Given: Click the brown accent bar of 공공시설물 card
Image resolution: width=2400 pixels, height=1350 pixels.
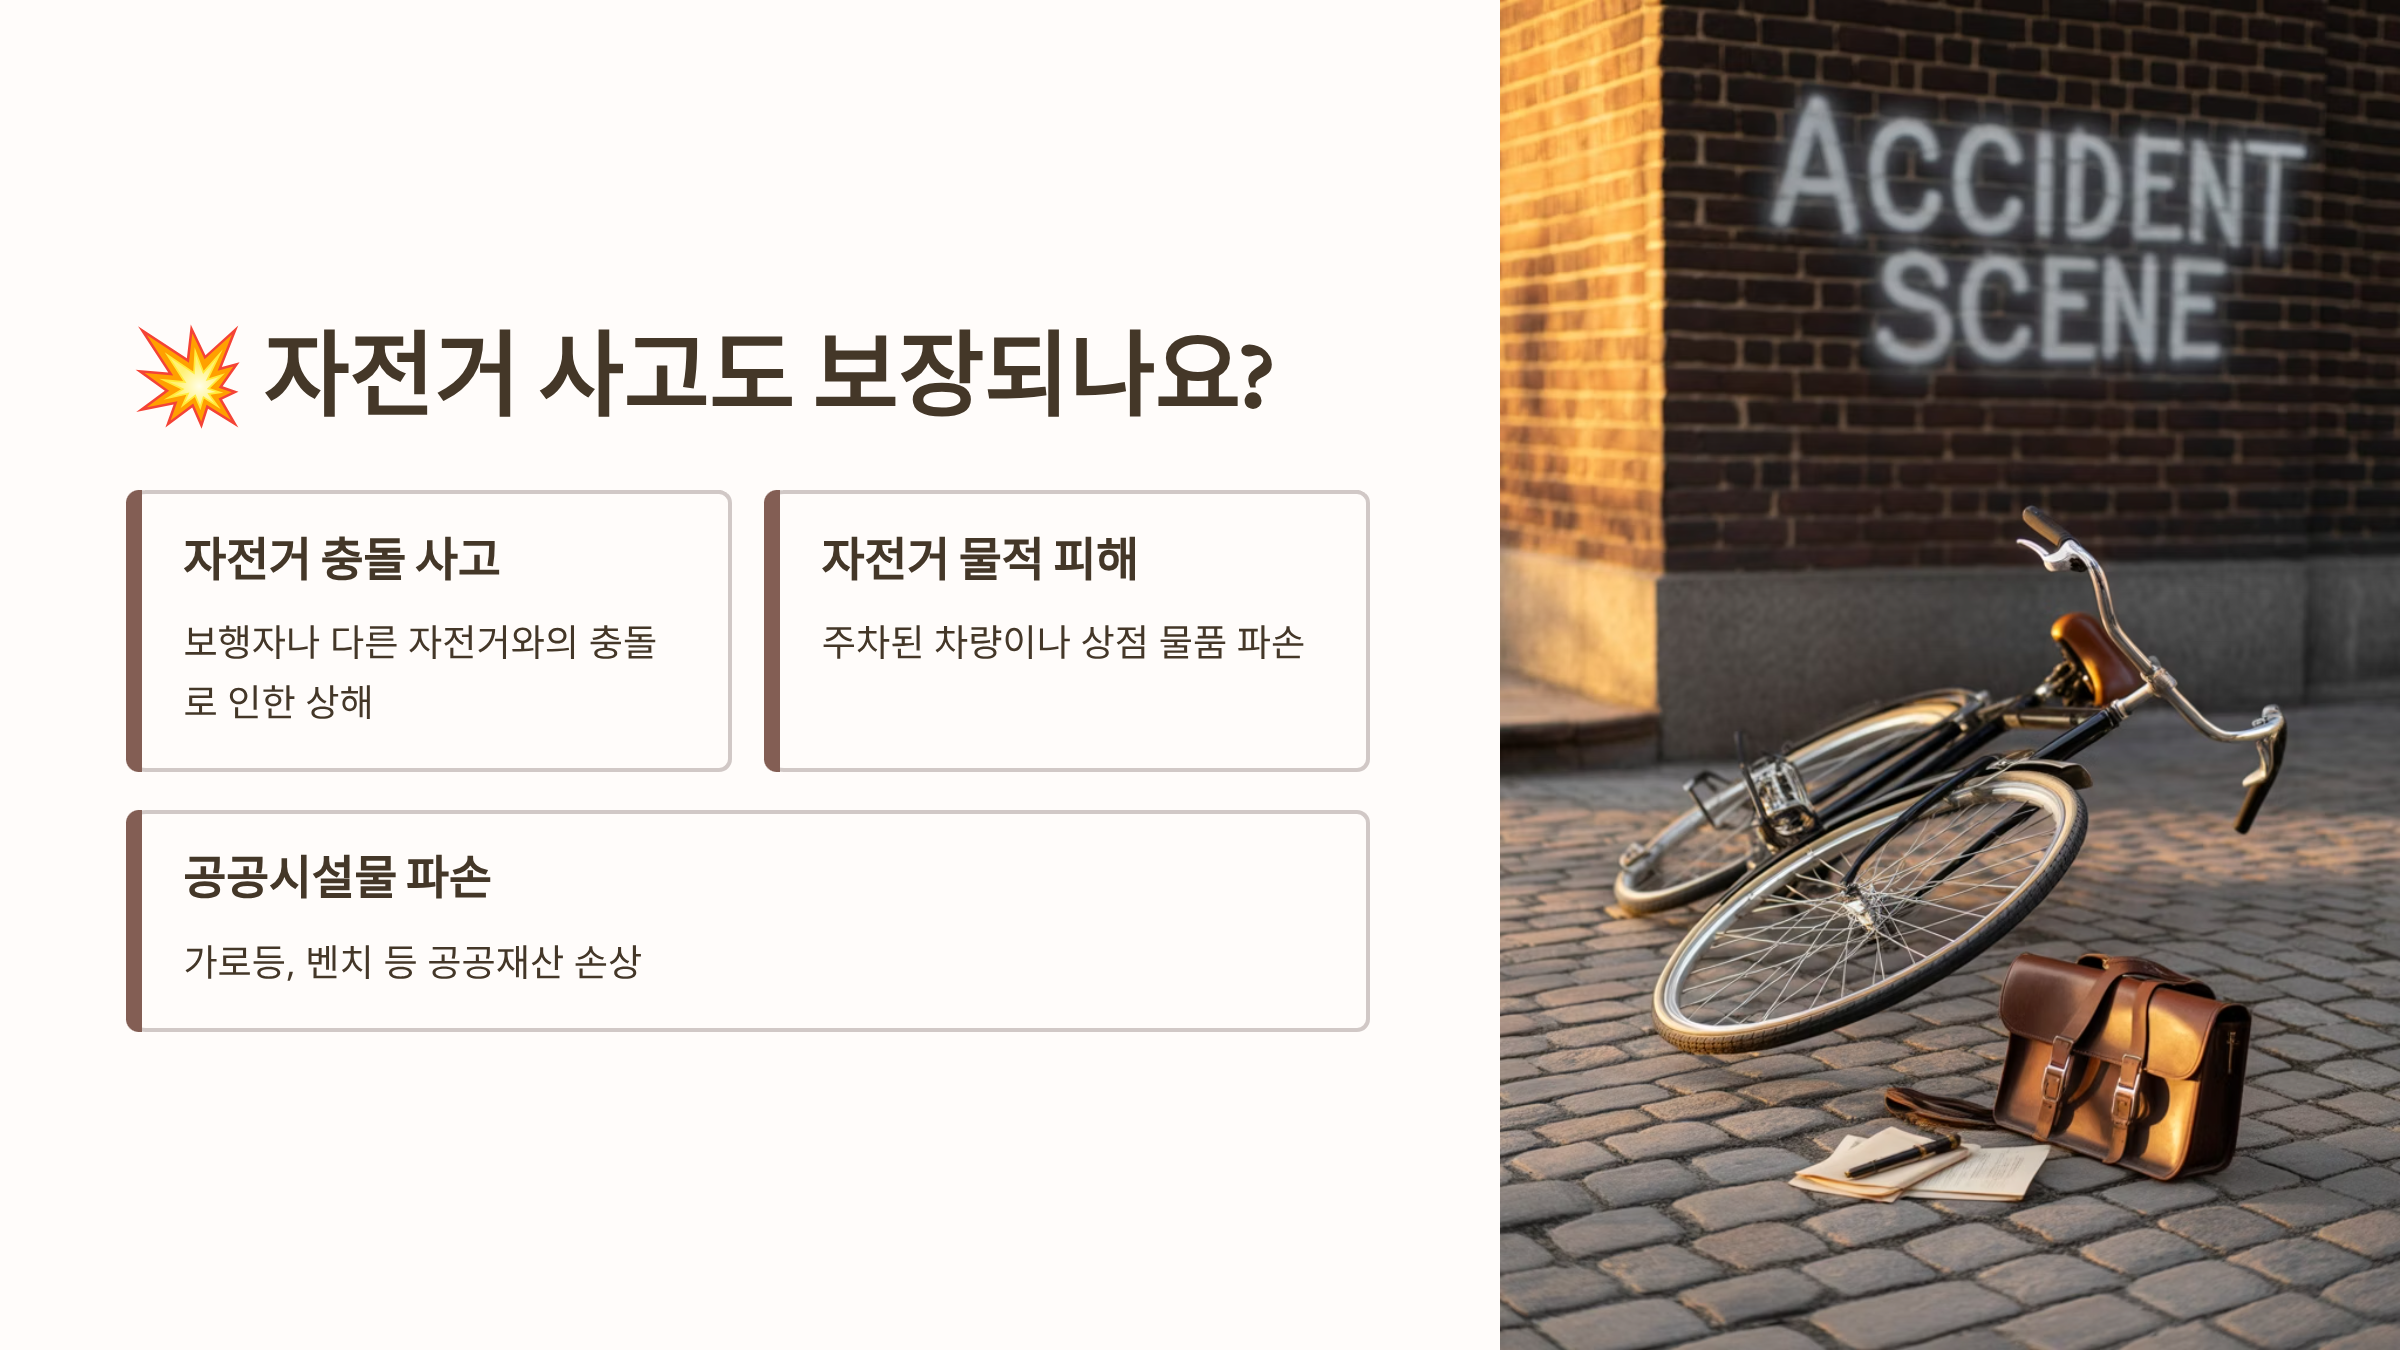Looking at the screenshot, I should (134, 921).
